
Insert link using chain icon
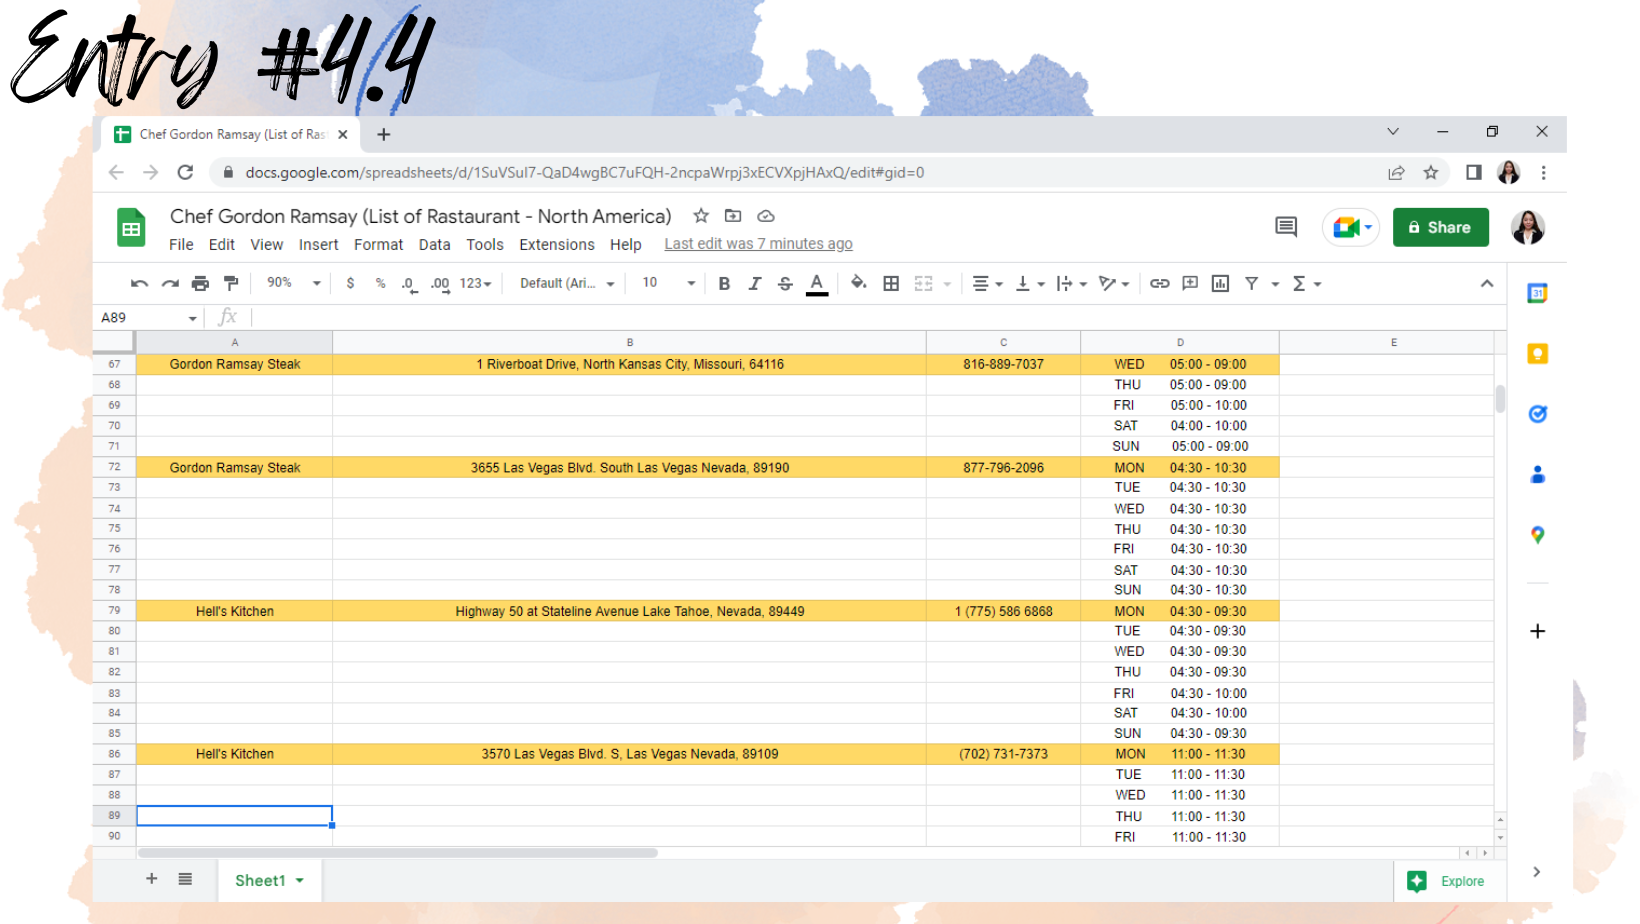pyautogui.click(x=1159, y=284)
